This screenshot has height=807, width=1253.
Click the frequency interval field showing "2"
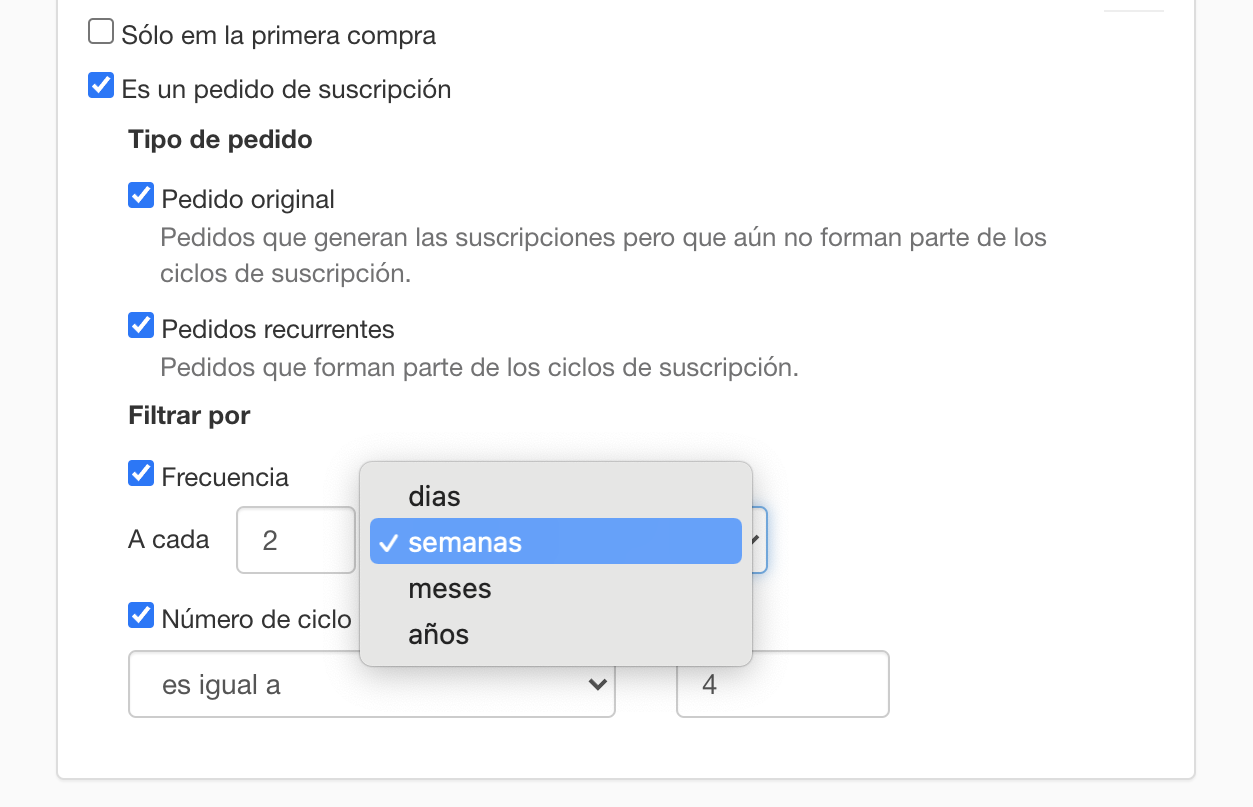pos(295,539)
